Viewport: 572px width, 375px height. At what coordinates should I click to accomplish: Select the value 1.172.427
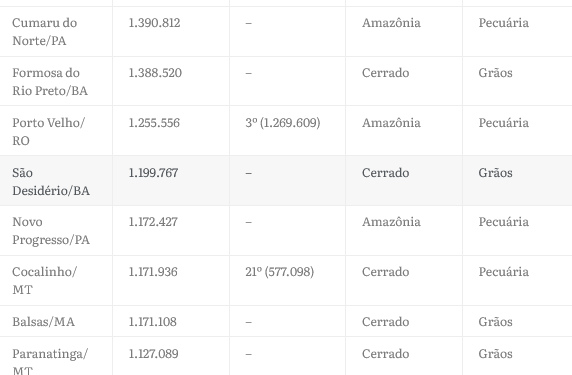coord(153,222)
